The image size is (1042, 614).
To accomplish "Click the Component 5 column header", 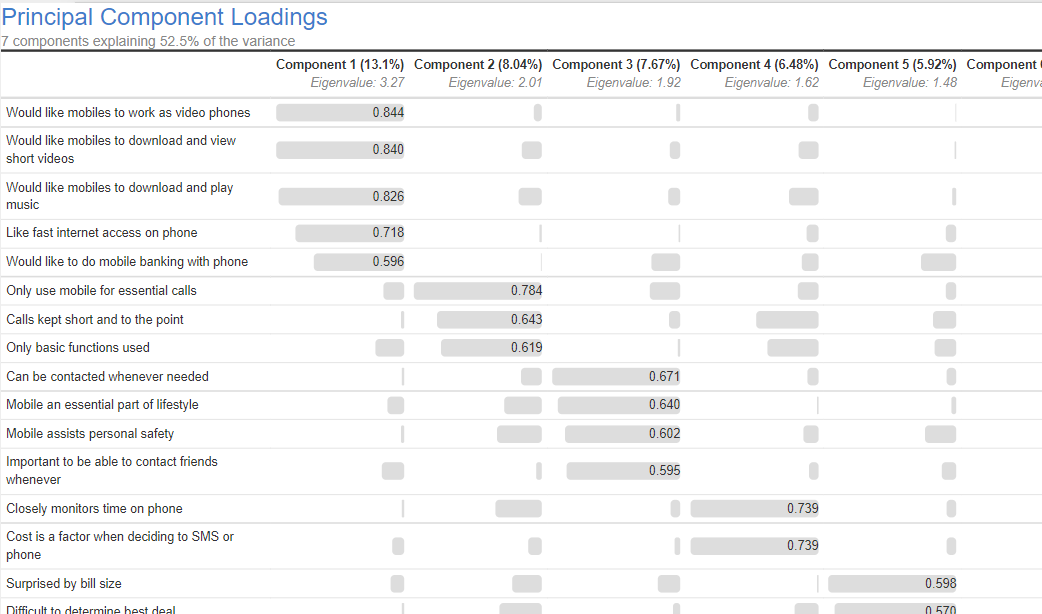I will coord(892,64).
